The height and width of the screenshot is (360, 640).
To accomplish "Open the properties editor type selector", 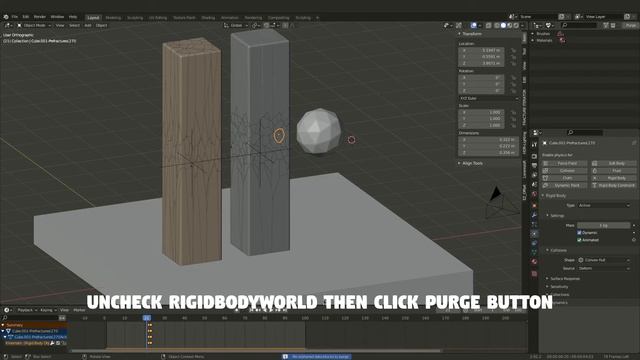I will [537, 133].
